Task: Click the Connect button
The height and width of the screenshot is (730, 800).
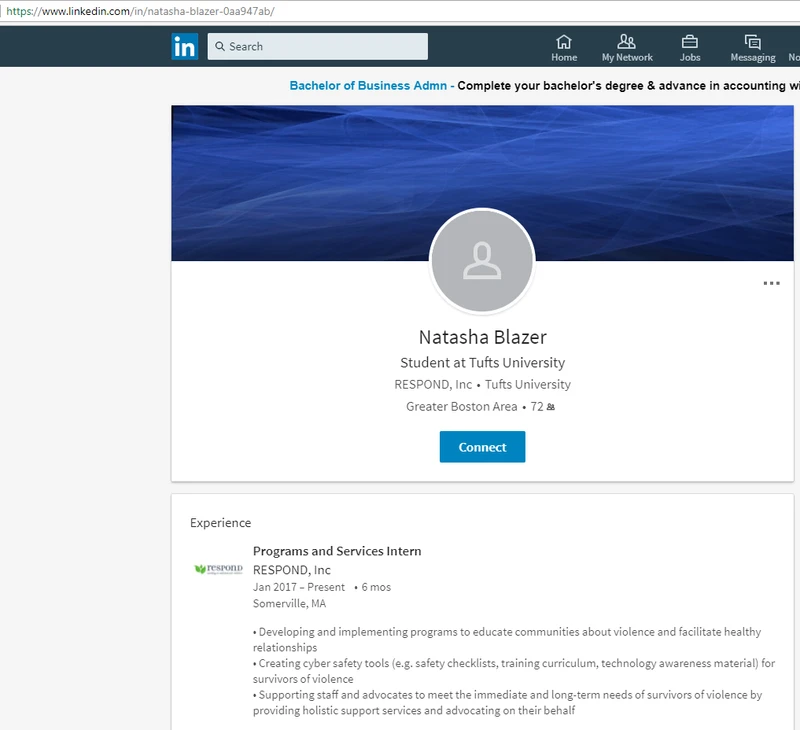Action: coord(482,447)
